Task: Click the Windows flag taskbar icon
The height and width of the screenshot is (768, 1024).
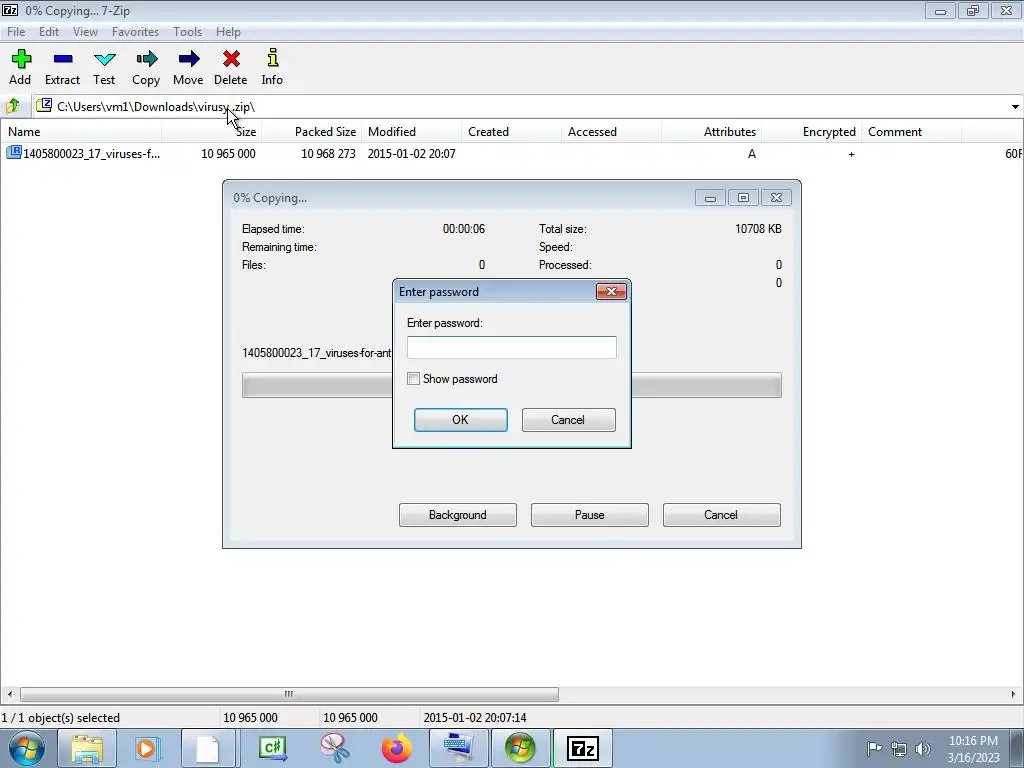Action: click(520, 748)
